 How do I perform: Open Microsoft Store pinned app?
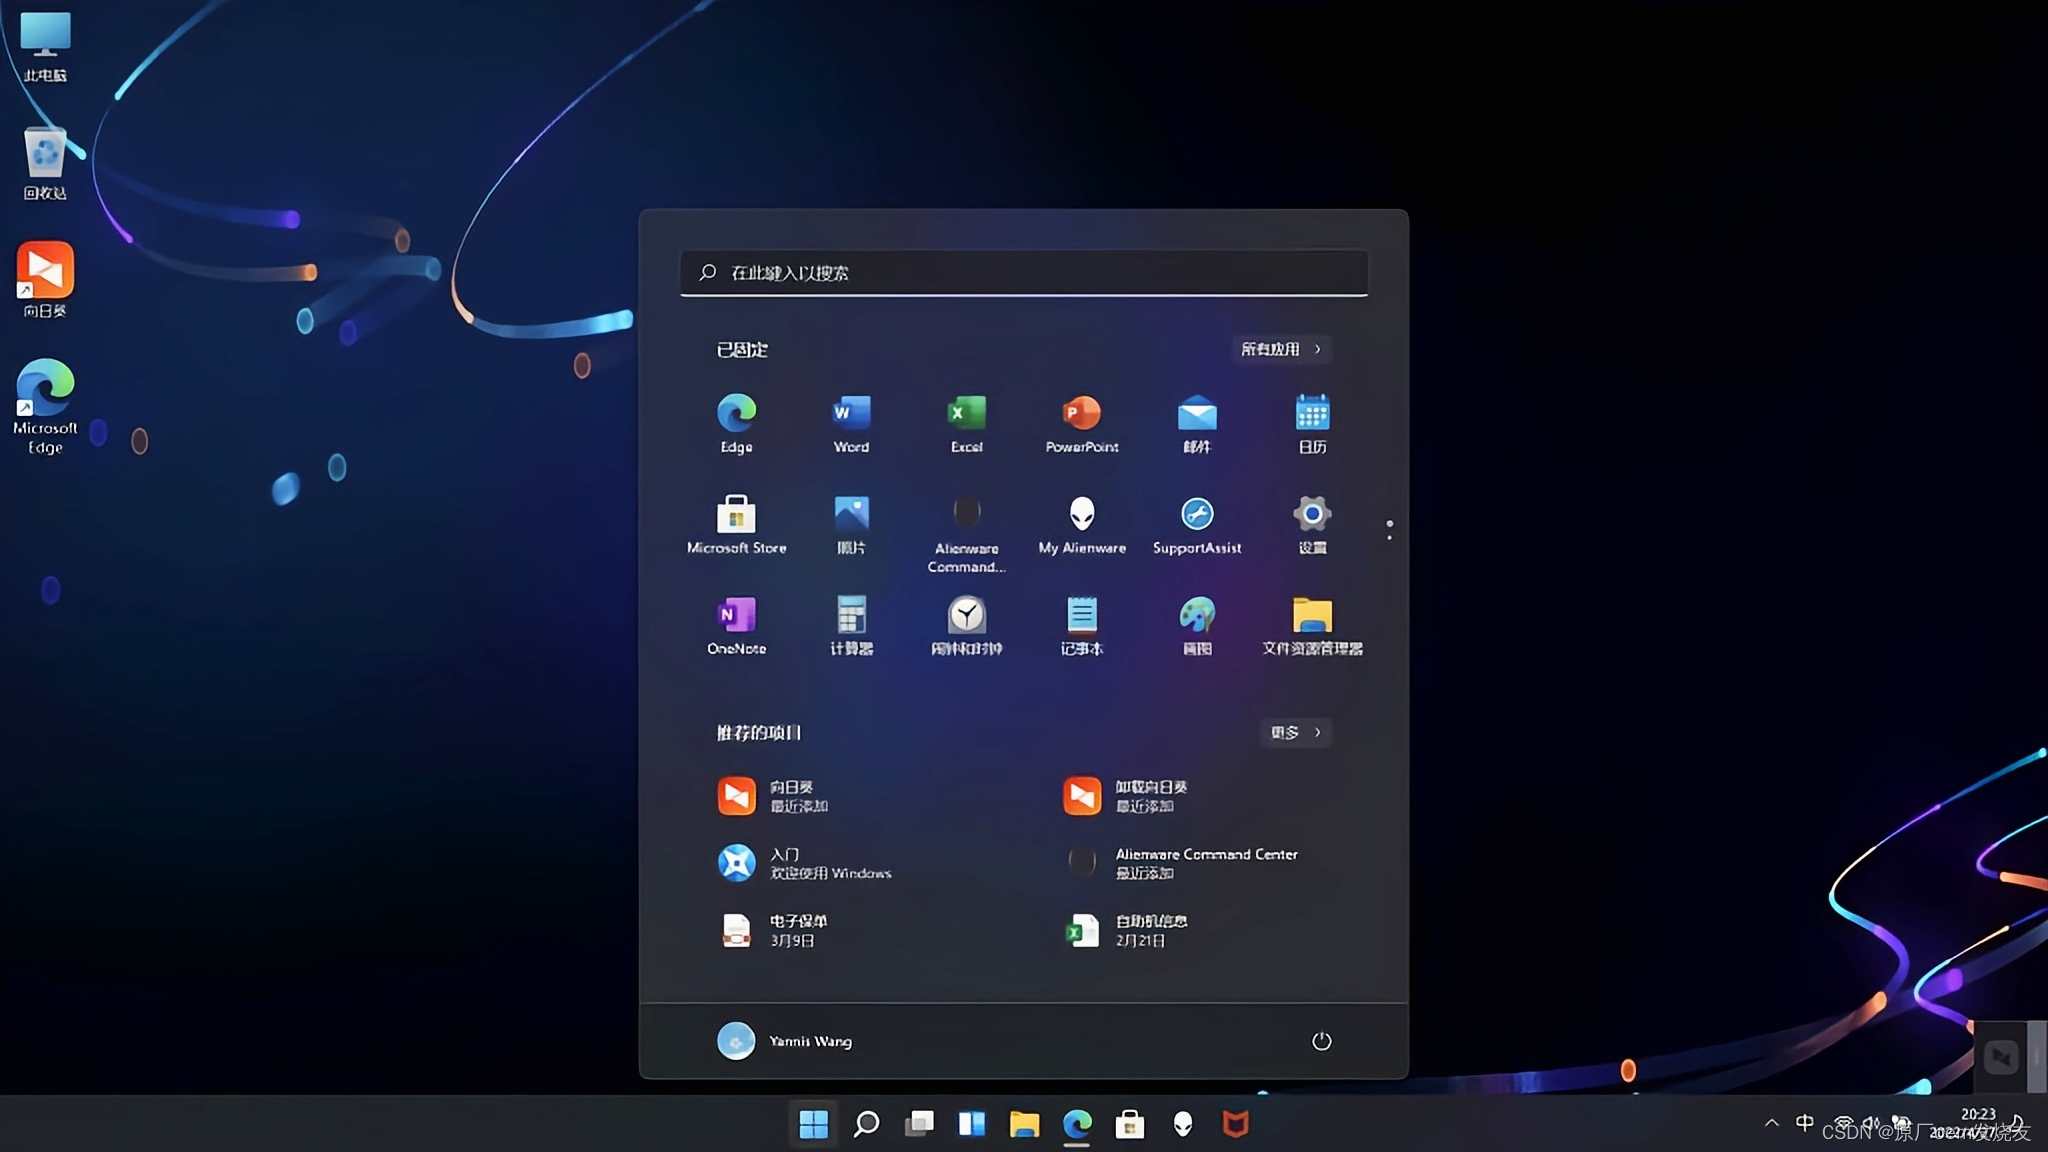coord(736,524)
